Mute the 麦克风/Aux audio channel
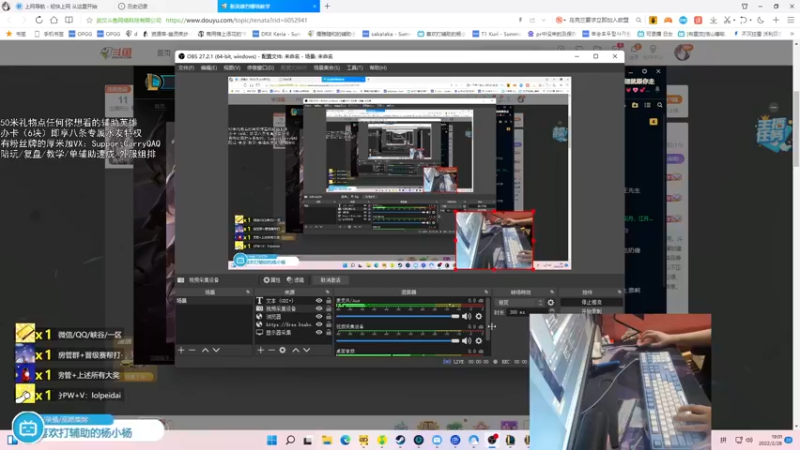 (x=466, y=316)
